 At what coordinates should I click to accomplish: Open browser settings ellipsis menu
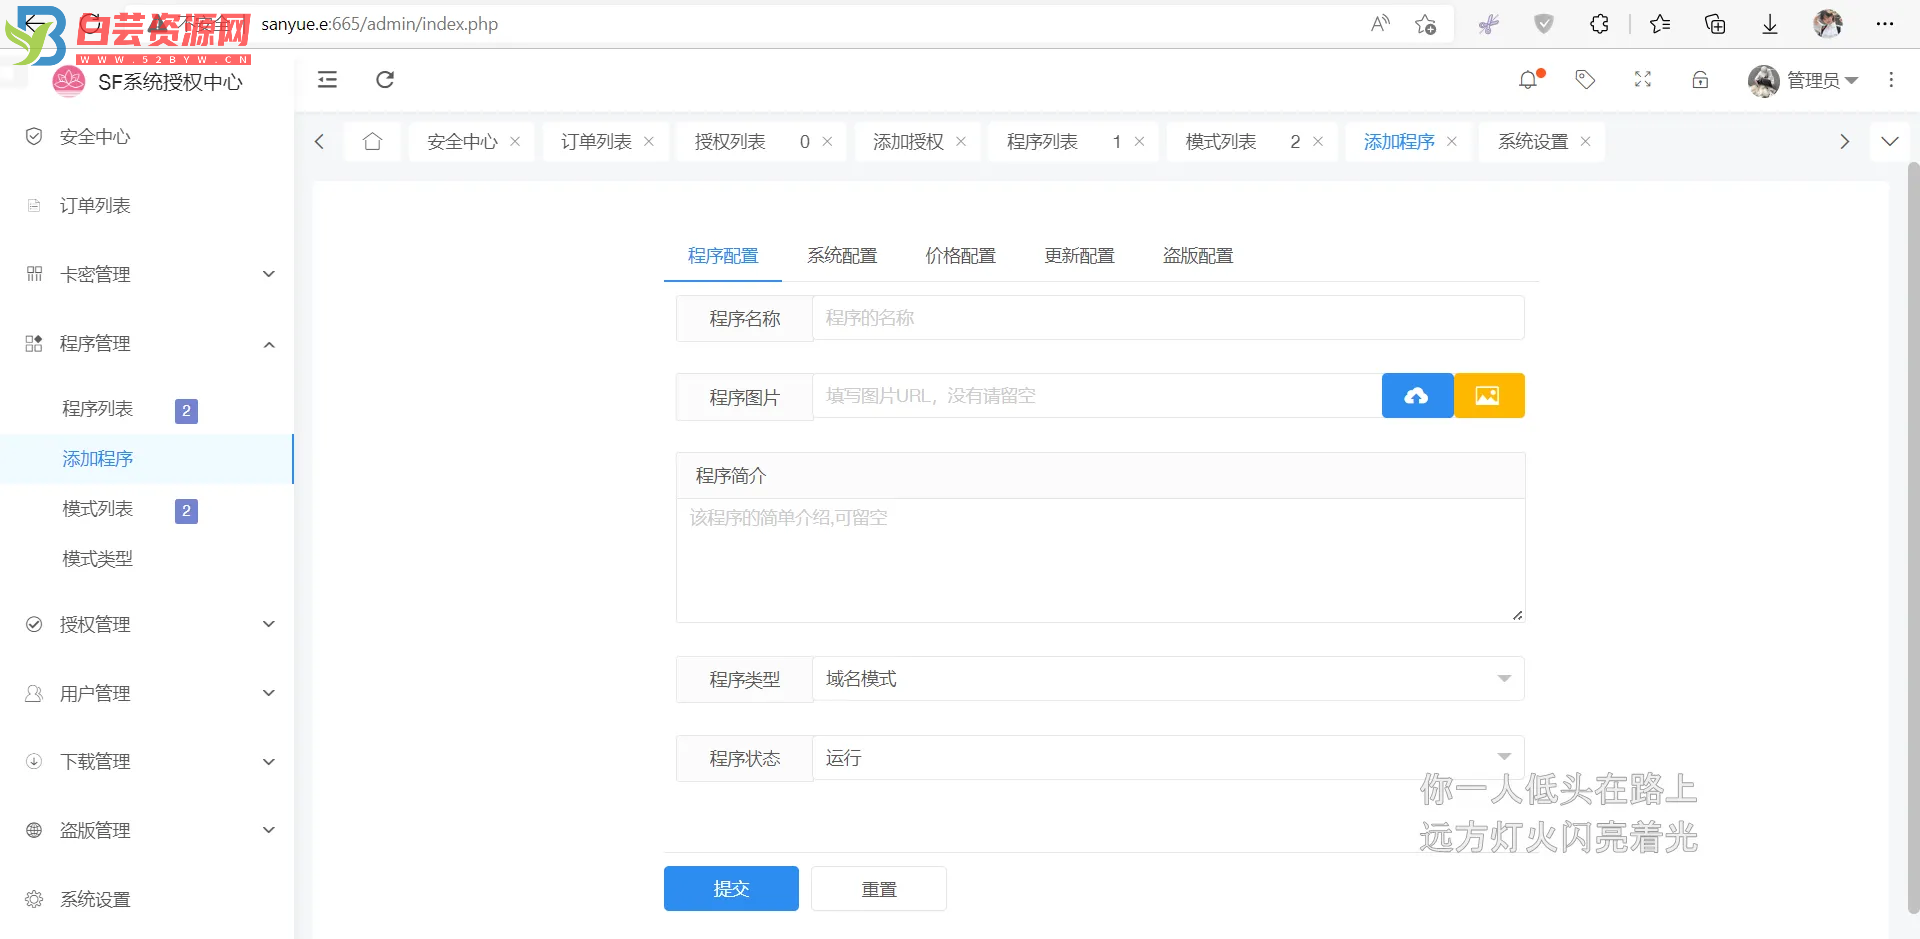(x=1885, y=24)
